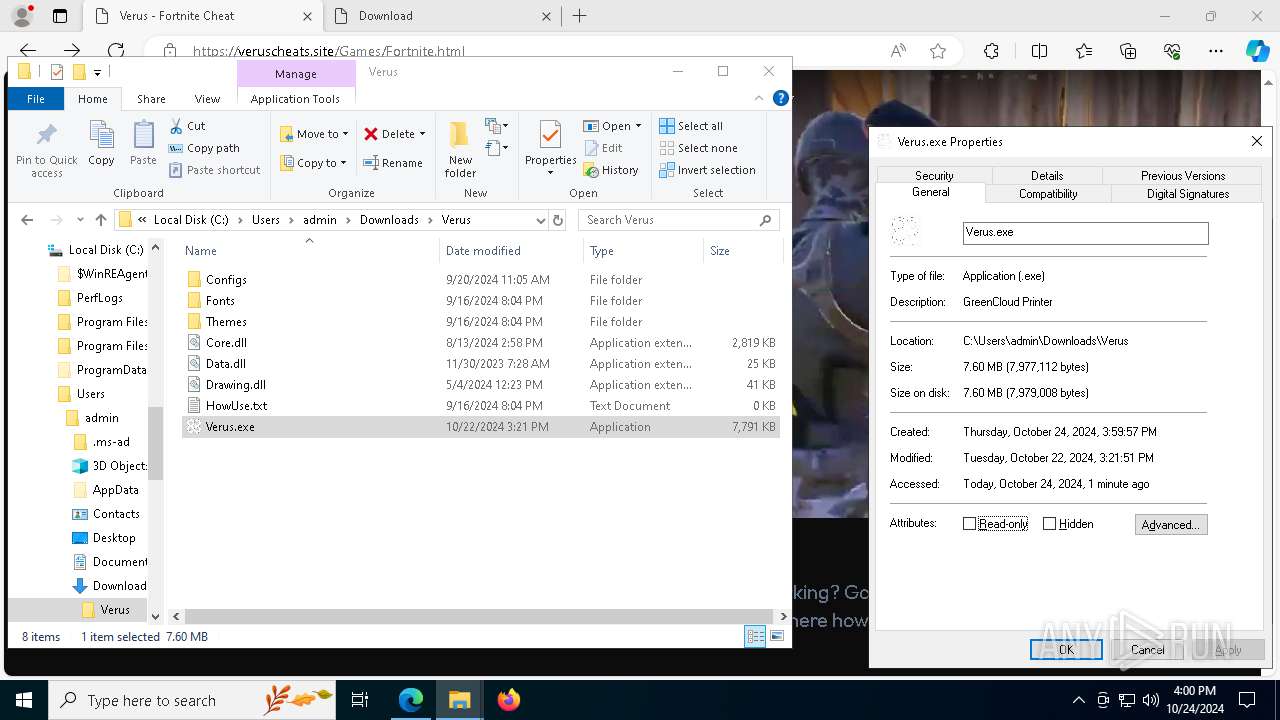
Task: Click OK in Verus.exe Properties
Action: pyautogui.click(x=1066, y=649)
